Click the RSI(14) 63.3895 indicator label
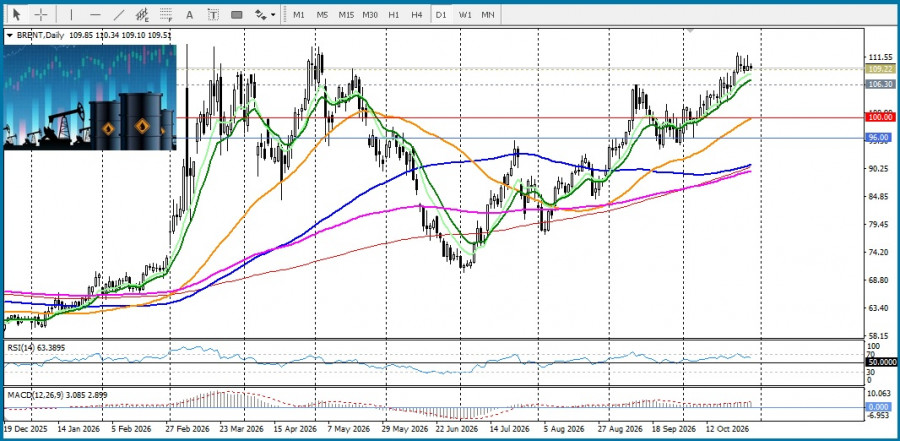 (34, 347)
